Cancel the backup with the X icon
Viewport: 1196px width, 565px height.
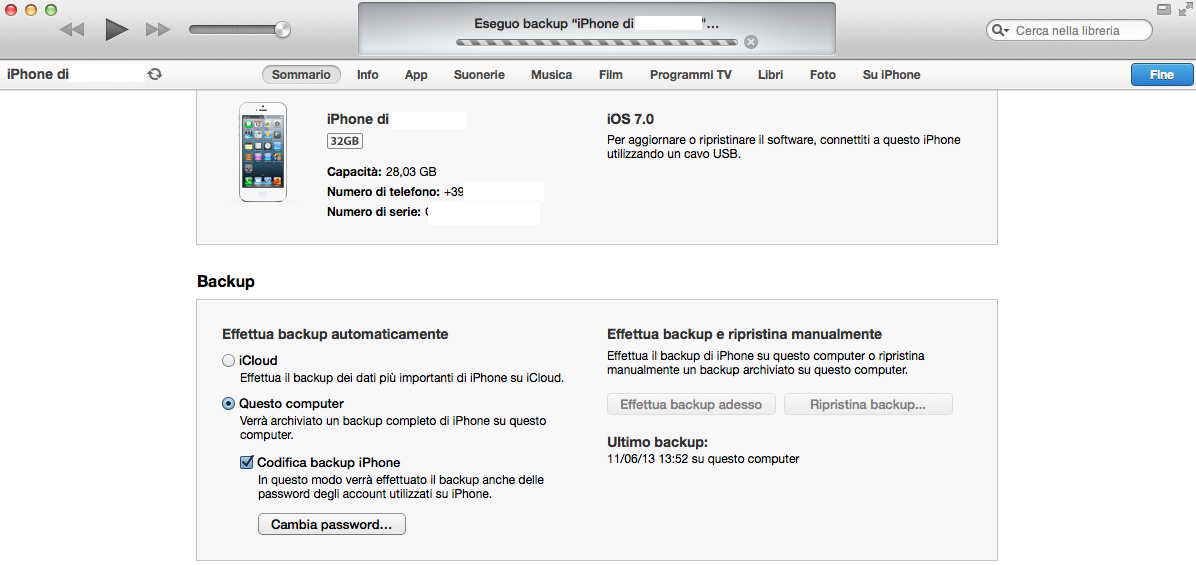pyautogui.click(x=751, y=42)
